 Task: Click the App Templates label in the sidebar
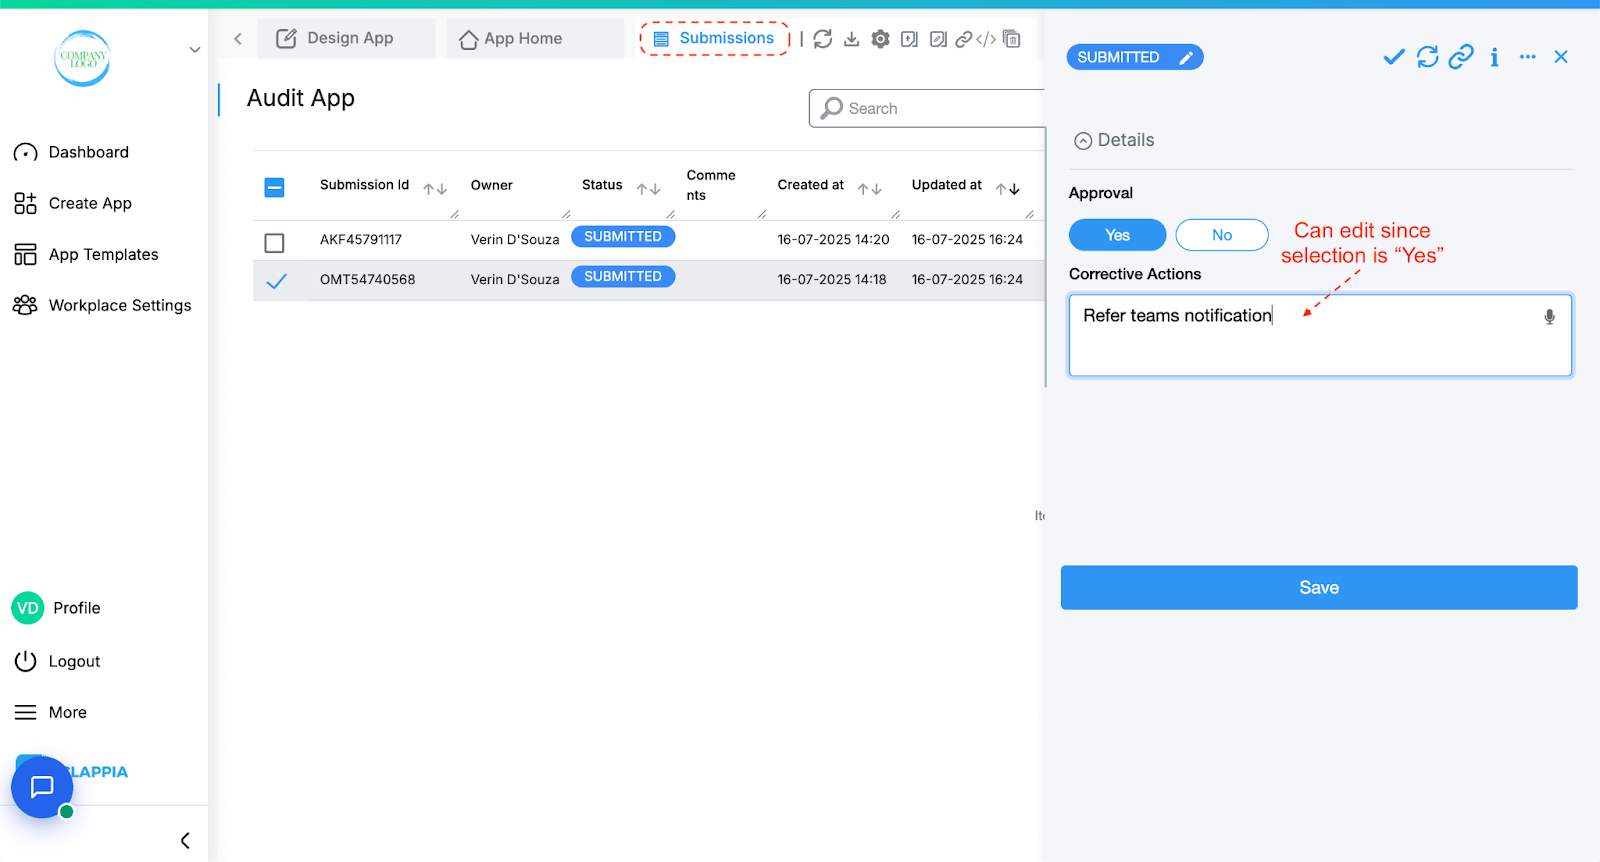[104, 254]
